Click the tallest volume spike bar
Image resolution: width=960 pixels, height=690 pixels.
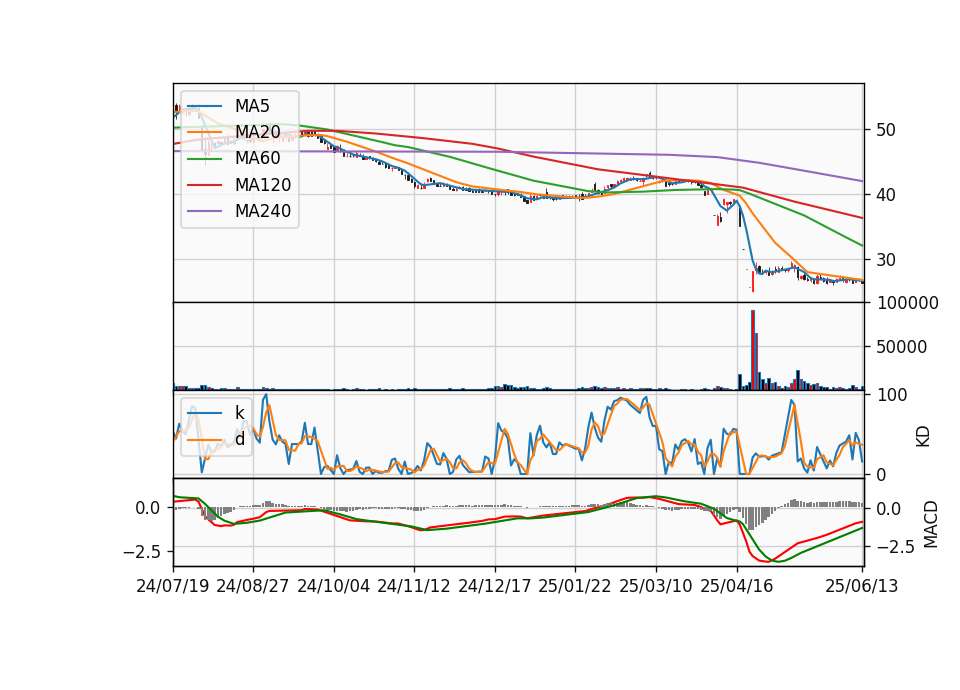[x=752, y=350]
